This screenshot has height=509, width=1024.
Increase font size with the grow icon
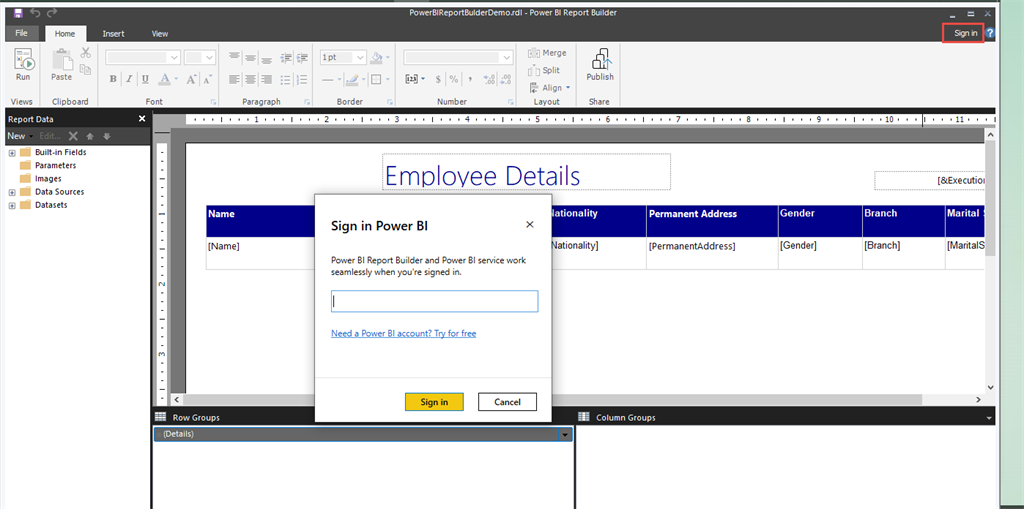pyautogui.click(x=191, y=79)
